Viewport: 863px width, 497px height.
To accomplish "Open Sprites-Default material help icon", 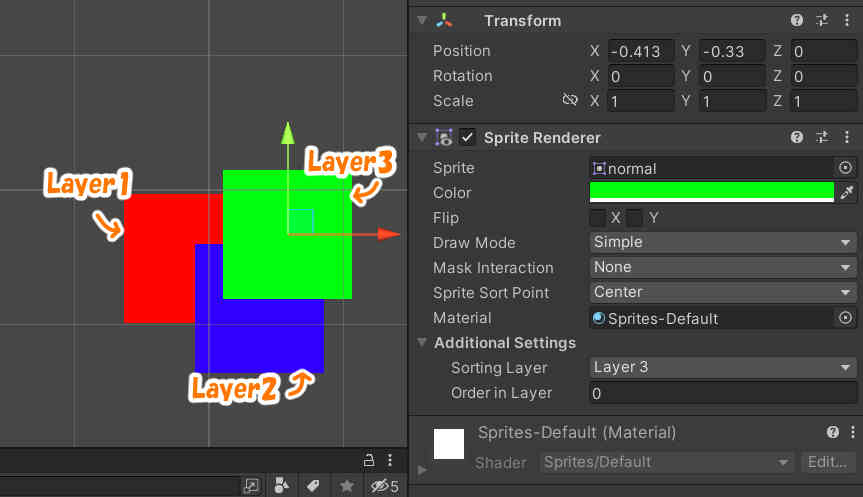I will [x=833, y=432].
